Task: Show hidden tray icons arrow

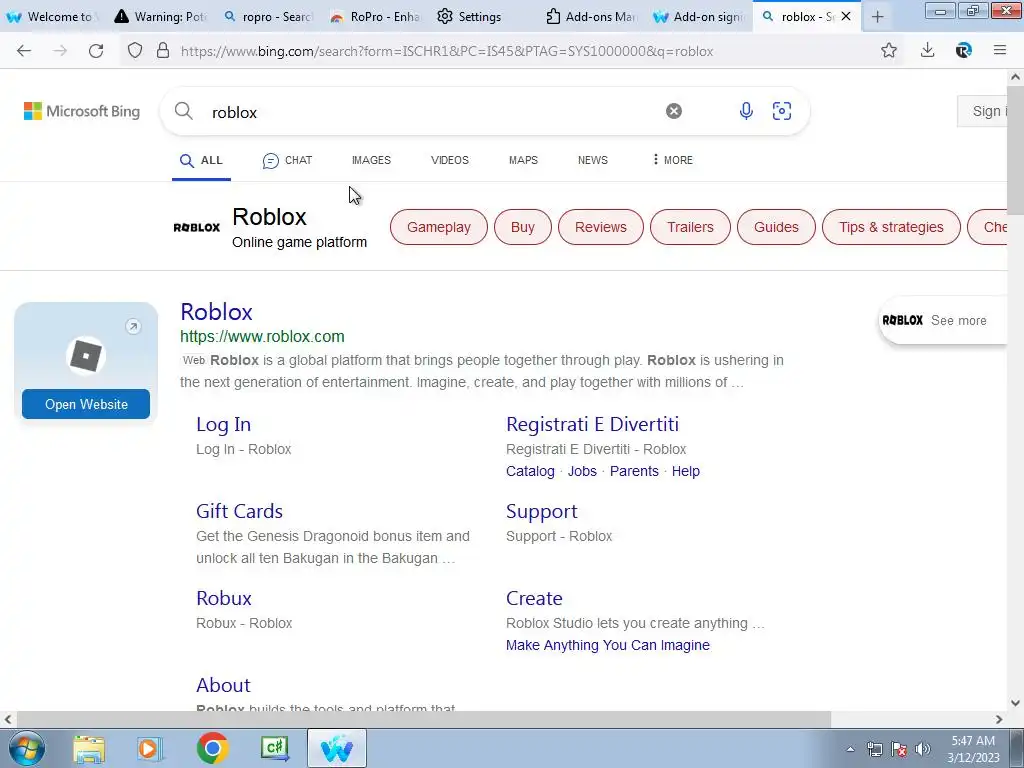Action: [850, 749]
